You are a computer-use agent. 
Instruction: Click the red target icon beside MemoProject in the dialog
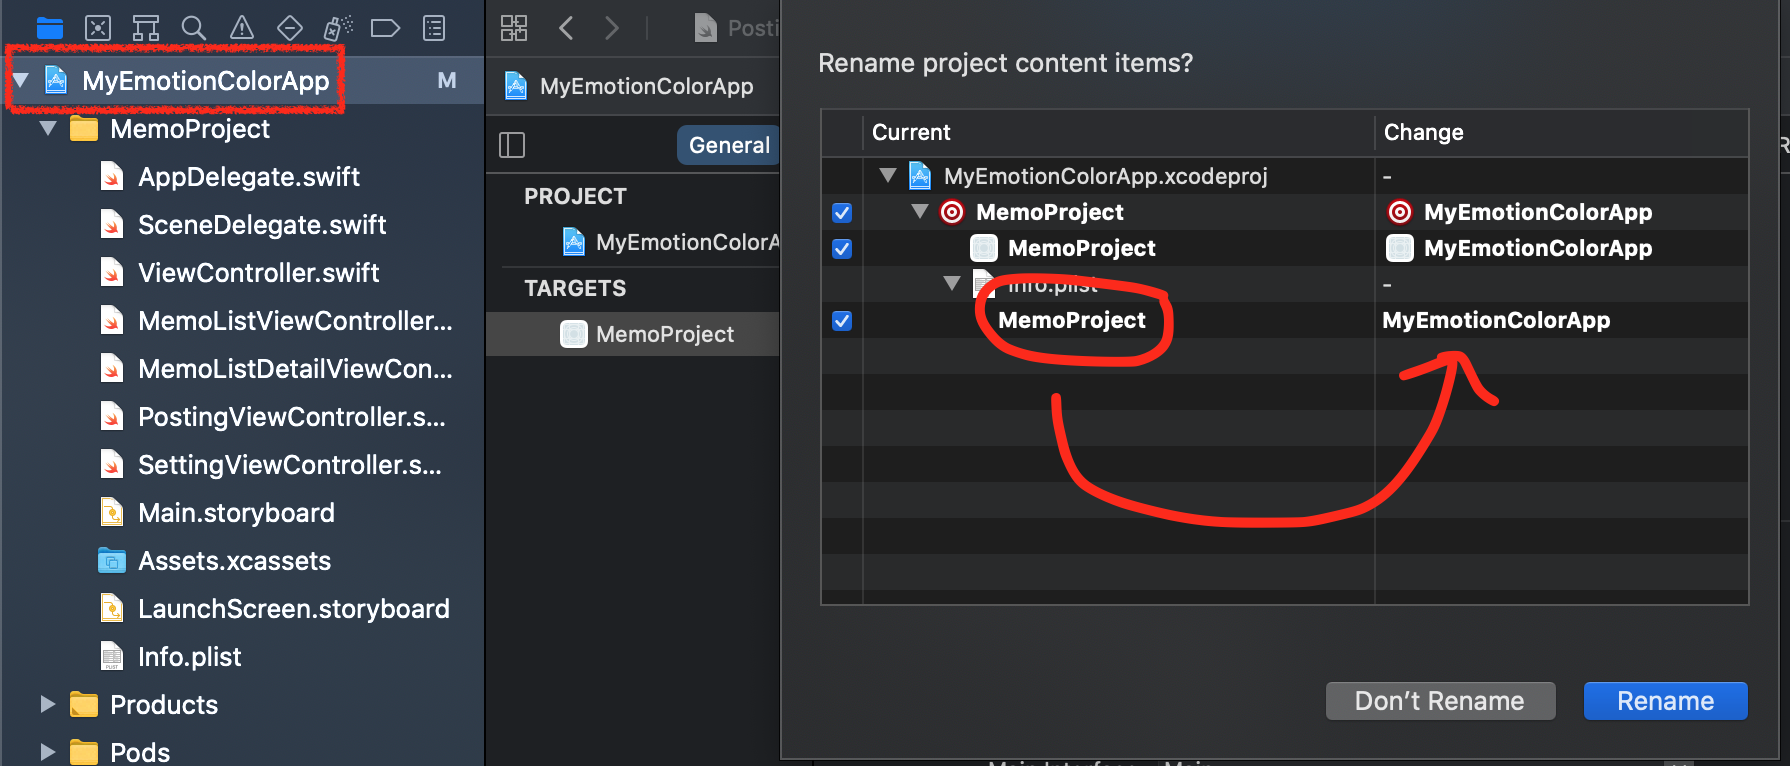[x=952, y=212]
